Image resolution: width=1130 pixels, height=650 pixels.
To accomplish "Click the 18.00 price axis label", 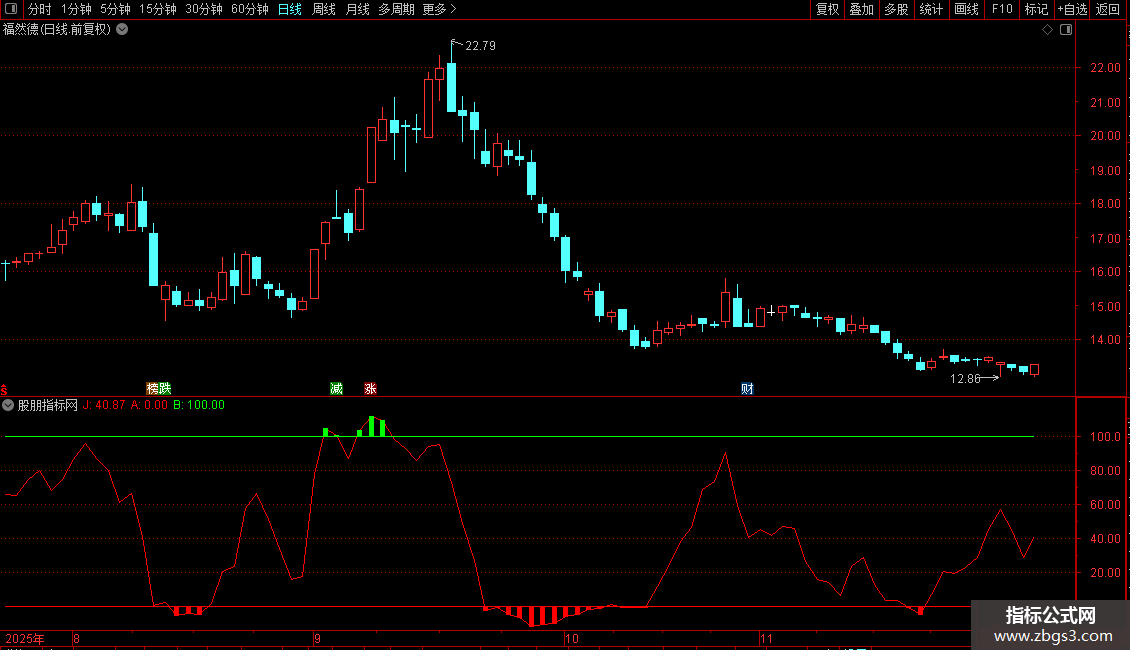I will [x=1105, y=204].
